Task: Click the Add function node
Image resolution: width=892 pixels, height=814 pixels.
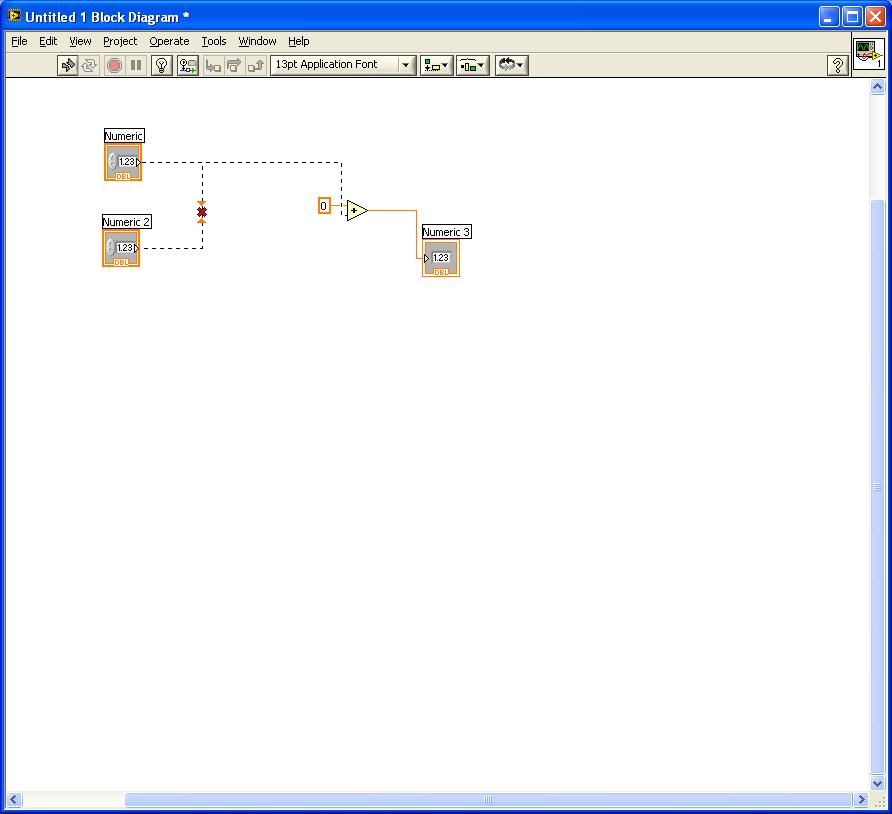Action: 357,210
